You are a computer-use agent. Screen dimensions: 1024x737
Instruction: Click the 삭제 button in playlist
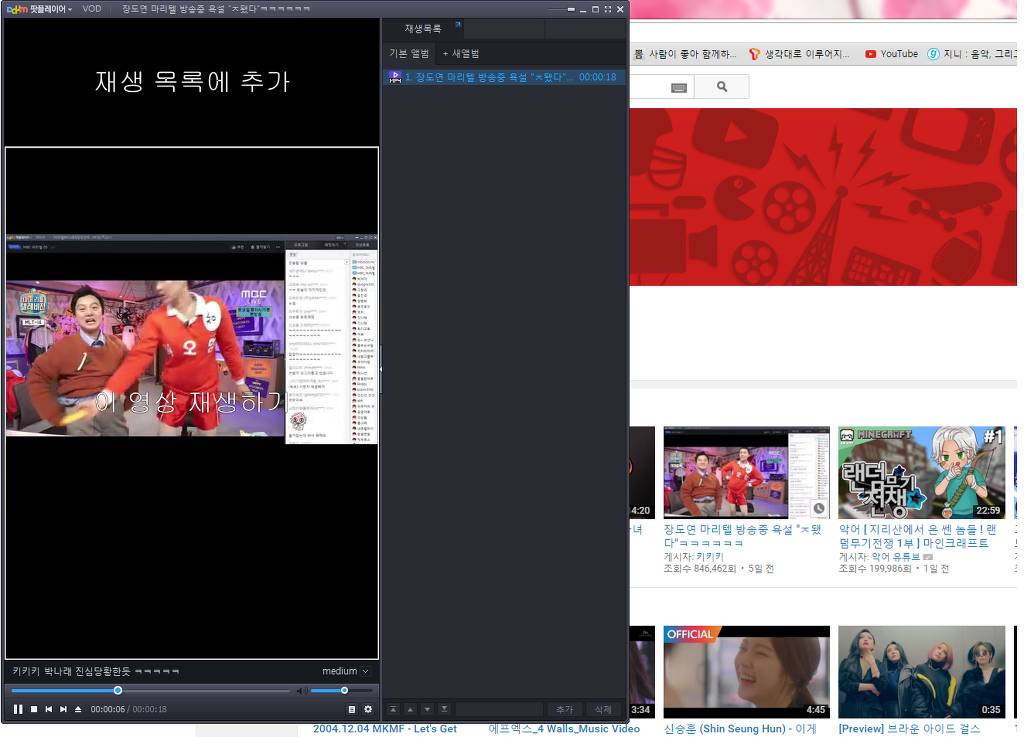coord(603,709)
